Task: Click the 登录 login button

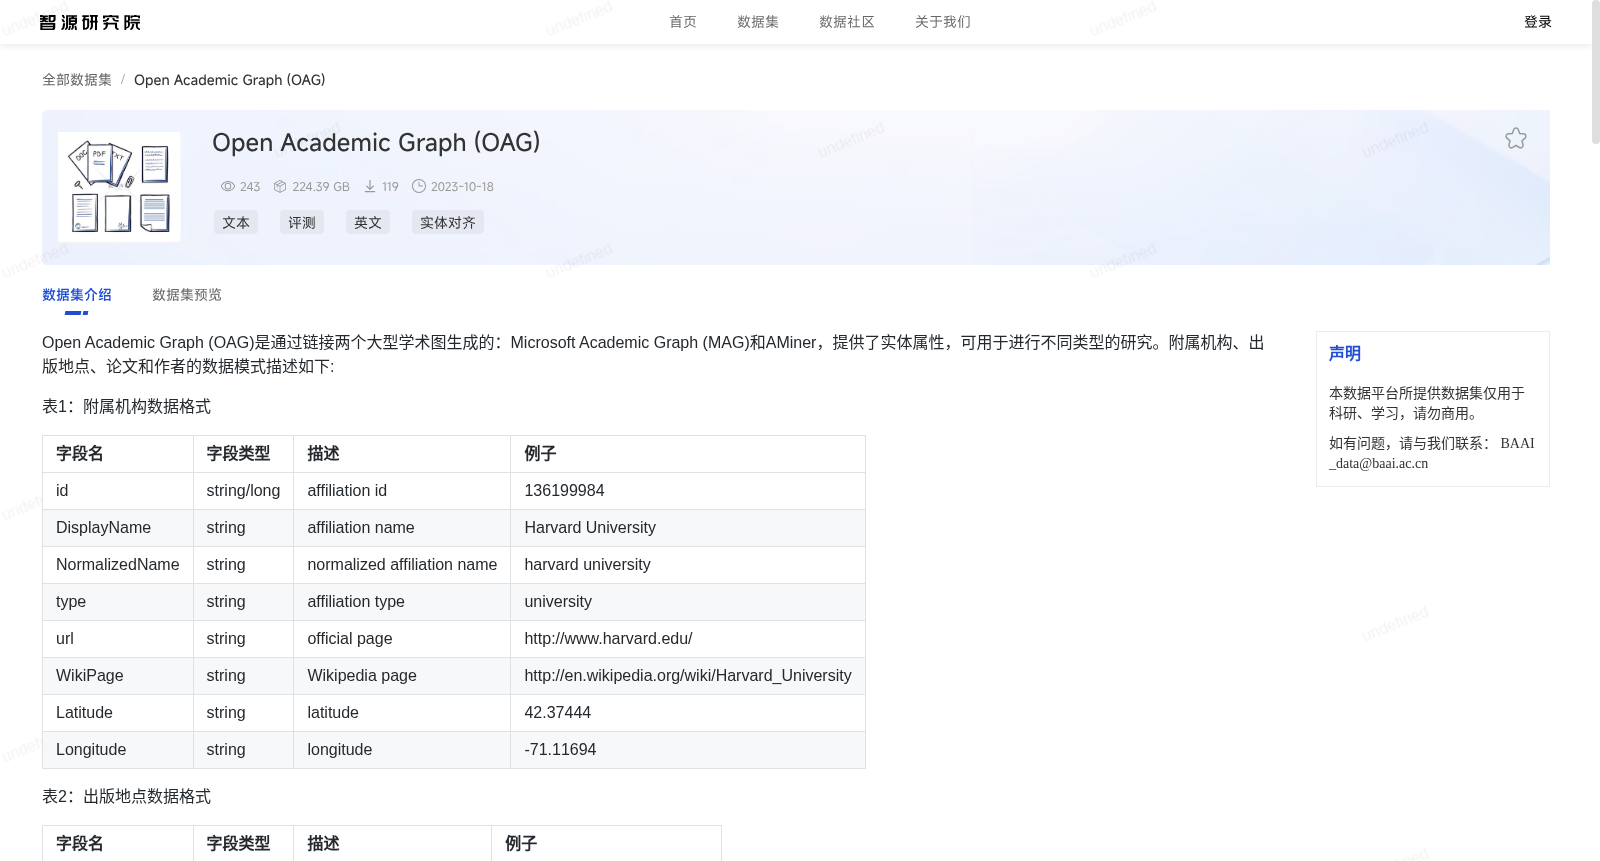Action: (x=1538, y=22)
